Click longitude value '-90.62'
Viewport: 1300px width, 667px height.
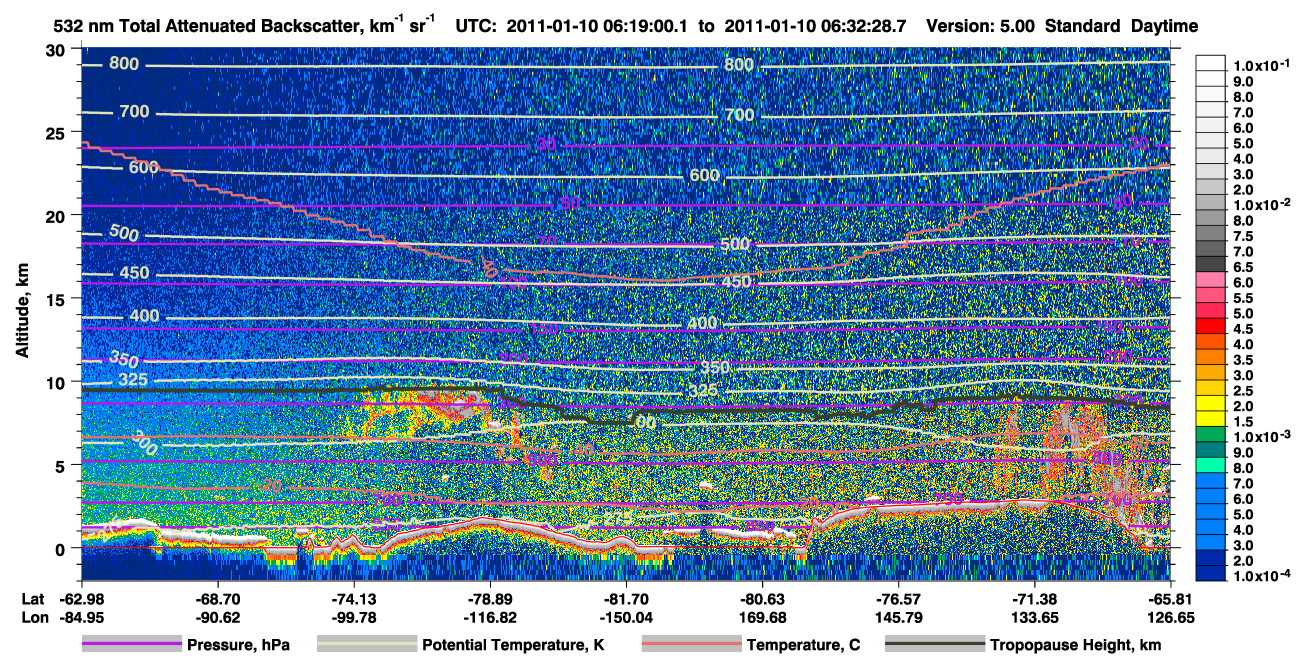218,617
